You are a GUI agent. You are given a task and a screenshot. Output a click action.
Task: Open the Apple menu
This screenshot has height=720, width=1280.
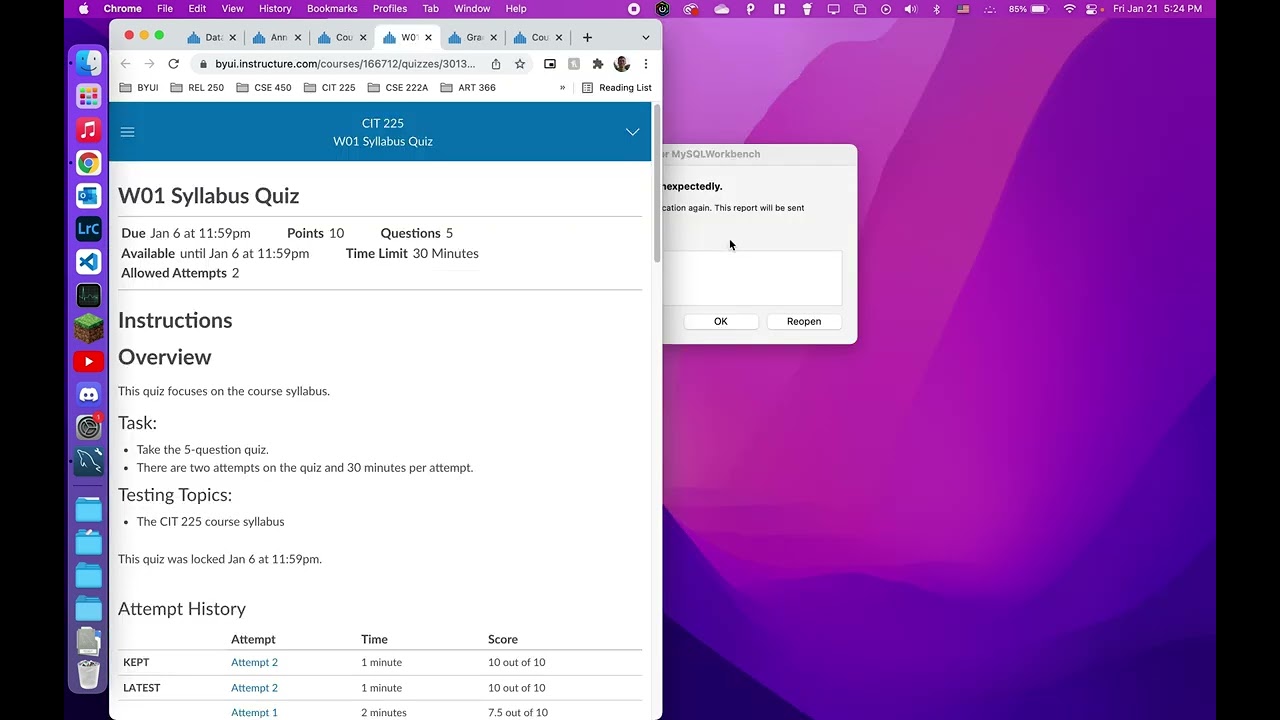(83, 9)
